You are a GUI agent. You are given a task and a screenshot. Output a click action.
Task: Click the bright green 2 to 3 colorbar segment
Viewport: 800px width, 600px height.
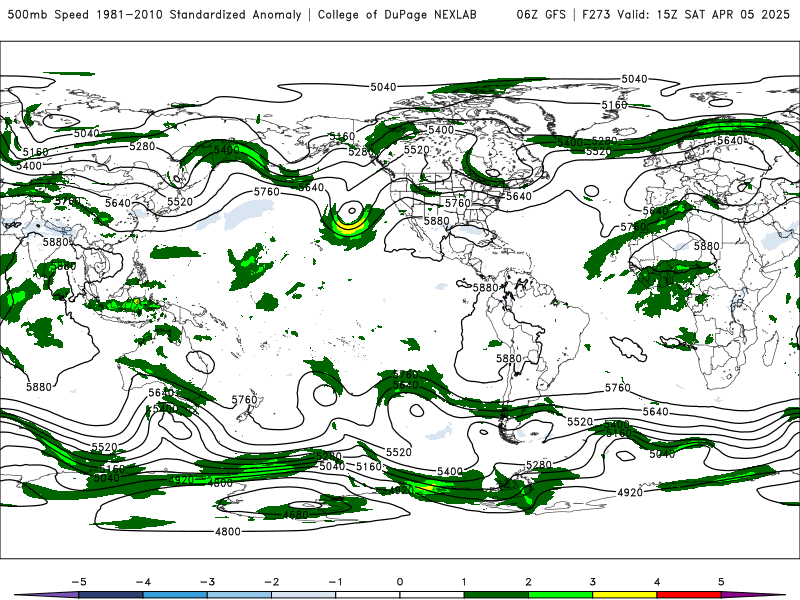(560, 595)
